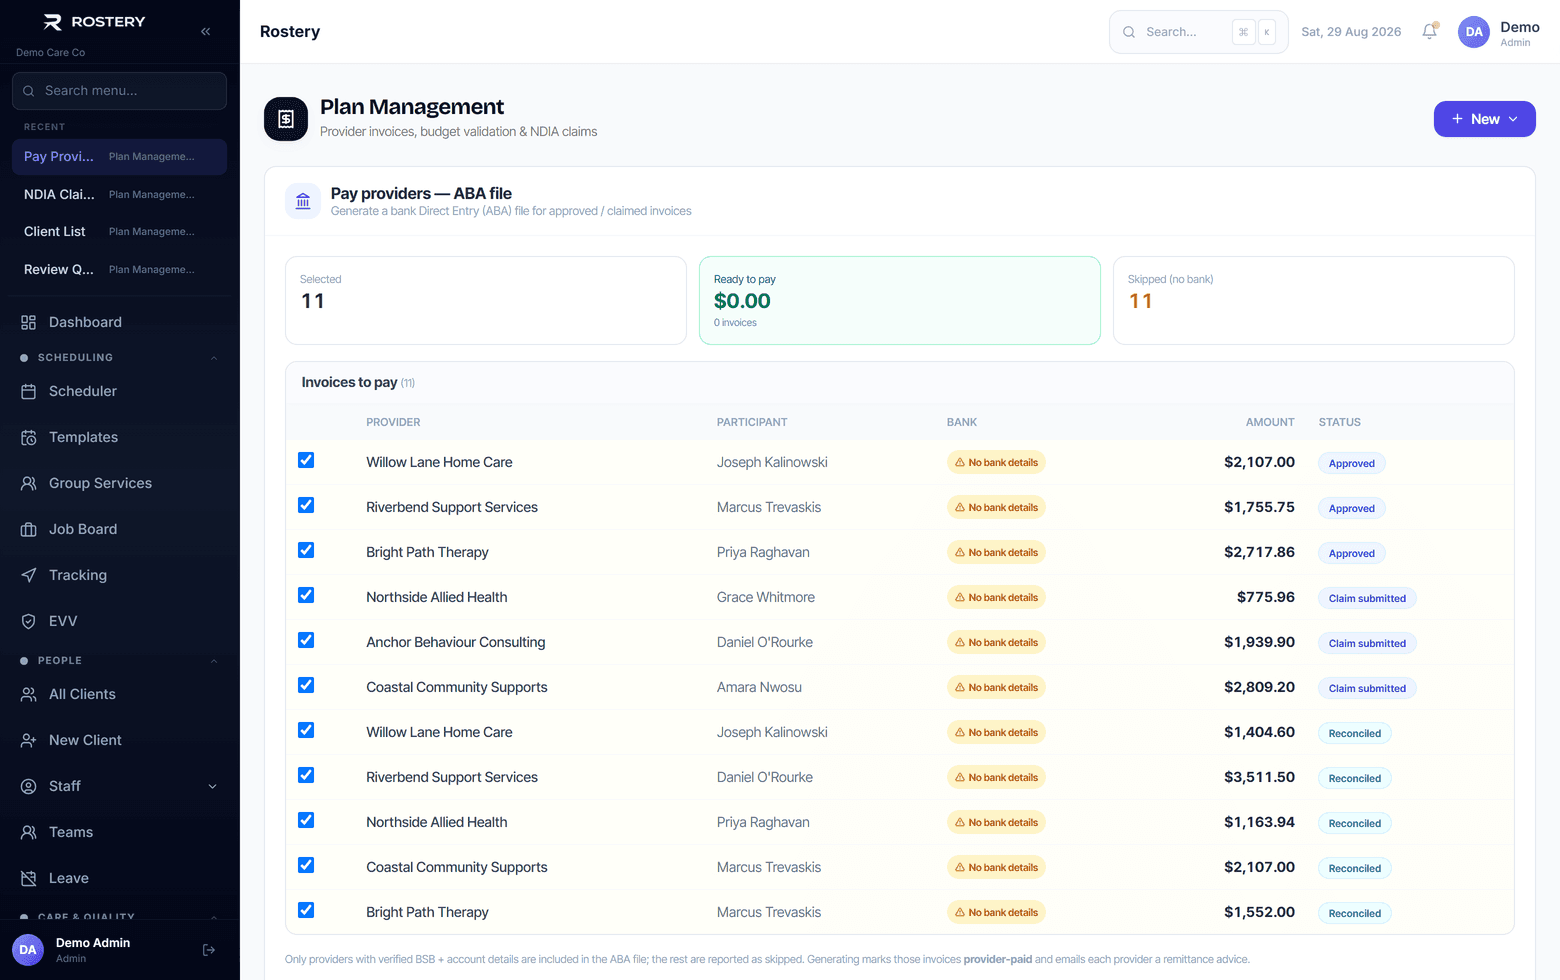Click the Tracking arrow icon
The width and height of the screenshot is (1560, 980).
tap(29, 575)
